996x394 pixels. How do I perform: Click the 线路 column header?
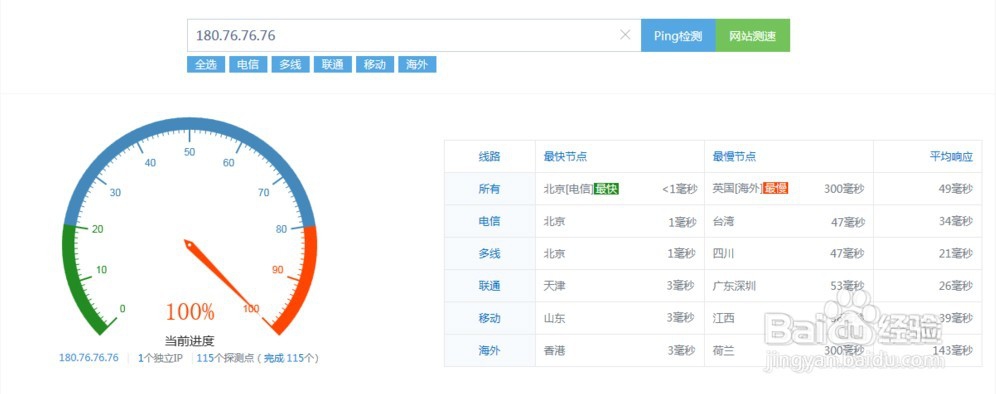pyautogui.click(x=489, y=157)
